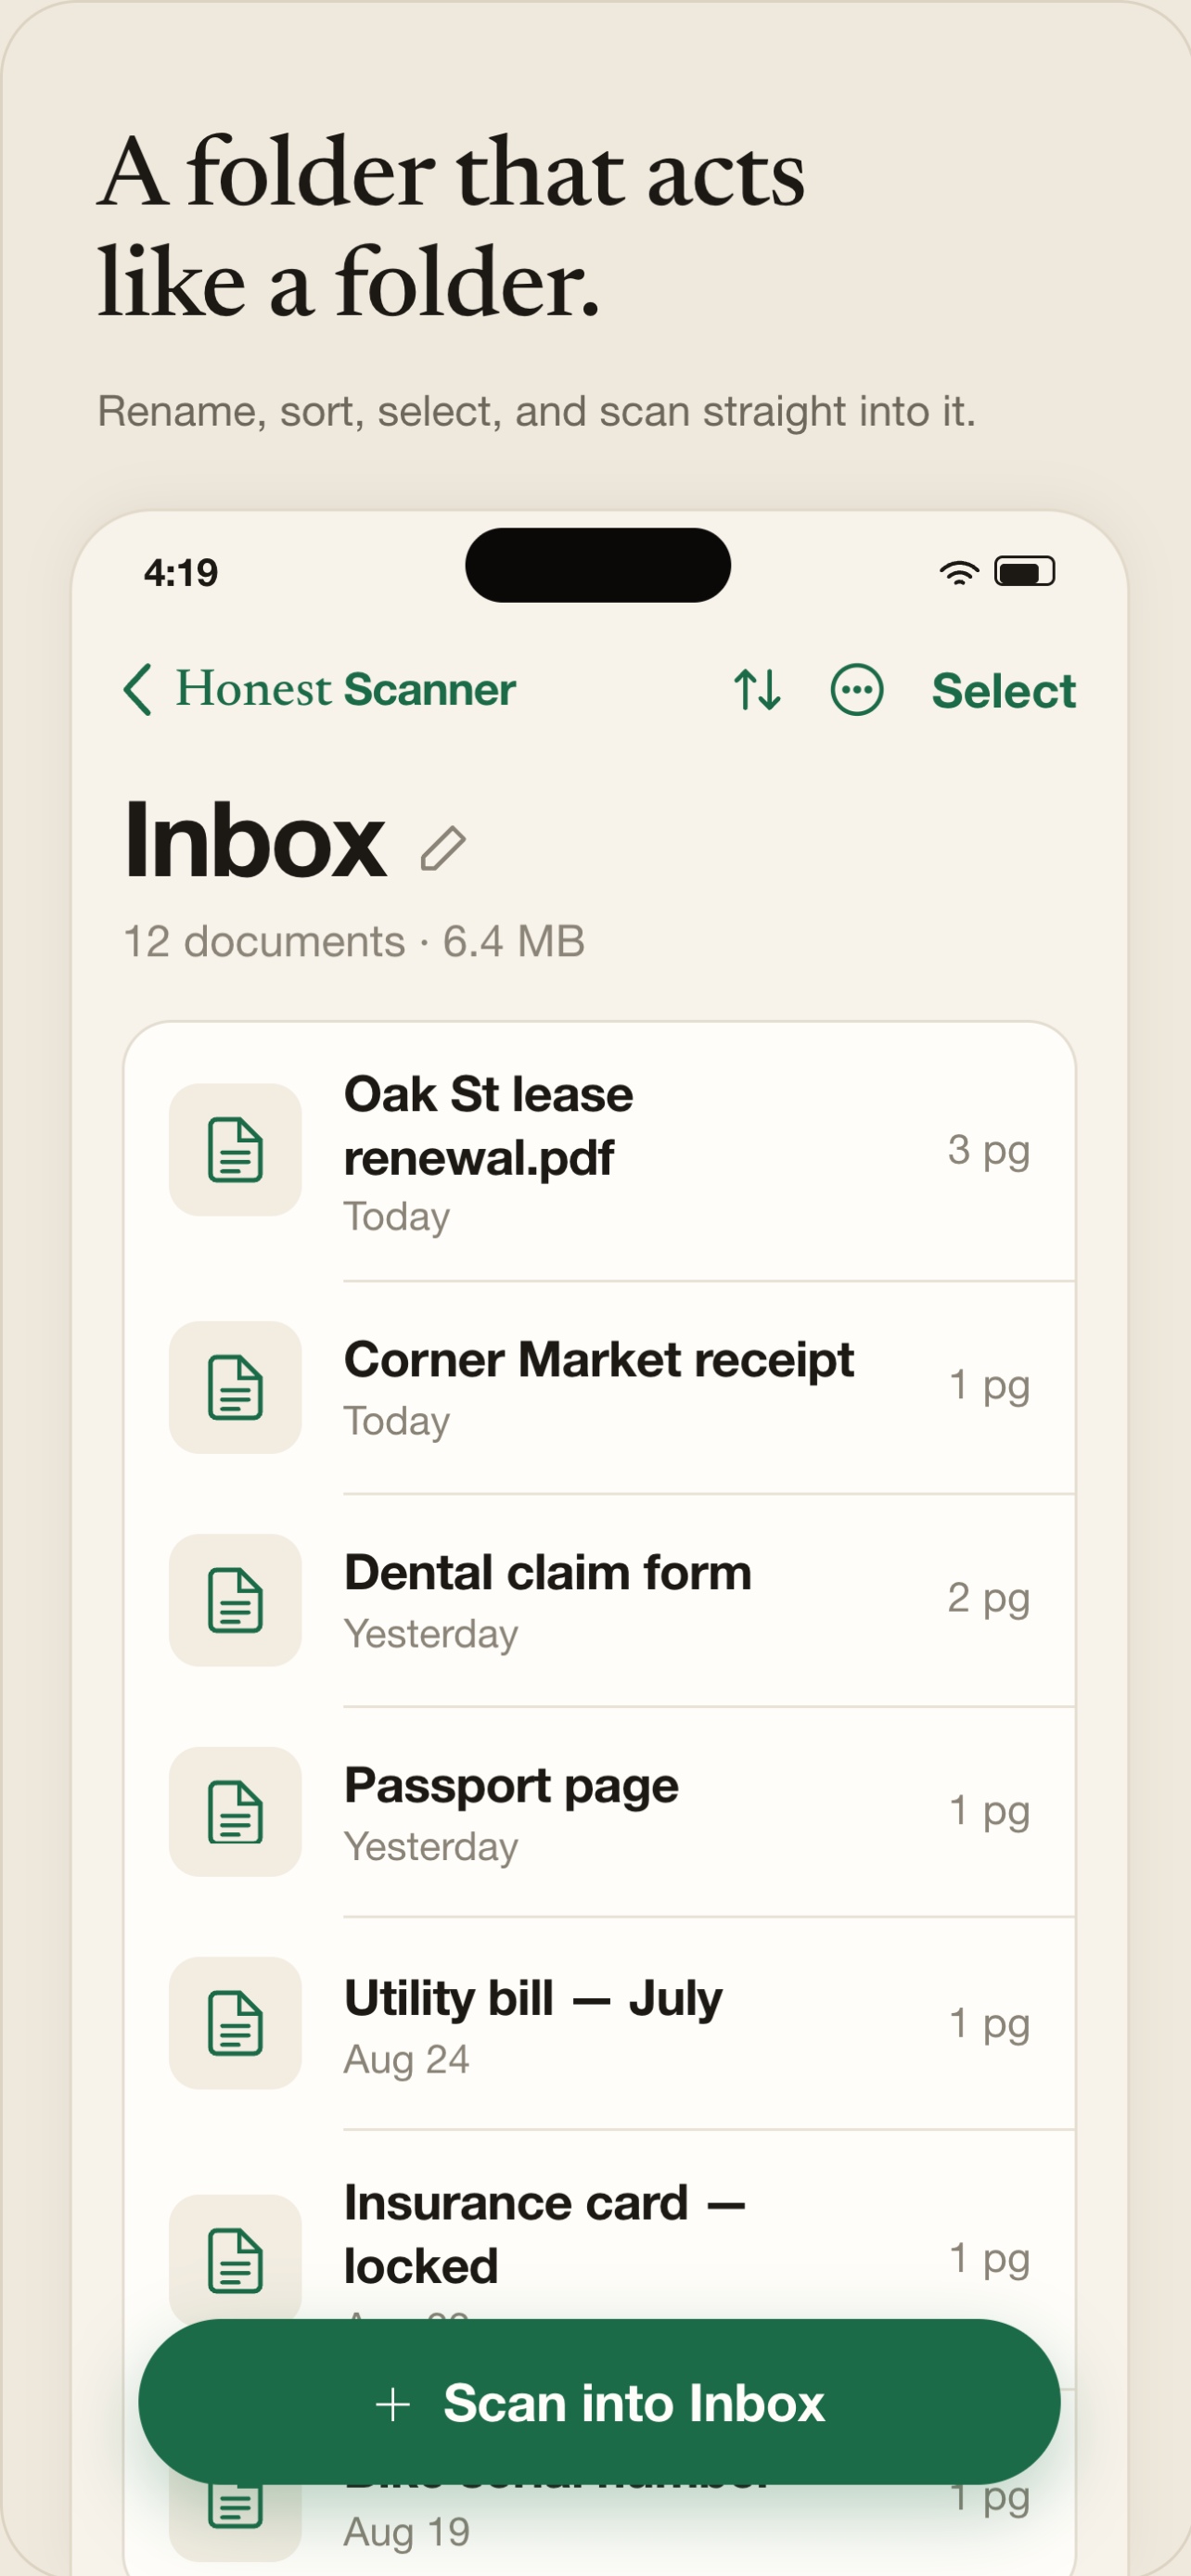Tap Aug 24 date under Utility bill
Screen dimensions: 1191x2576
tap(406, 2060)
